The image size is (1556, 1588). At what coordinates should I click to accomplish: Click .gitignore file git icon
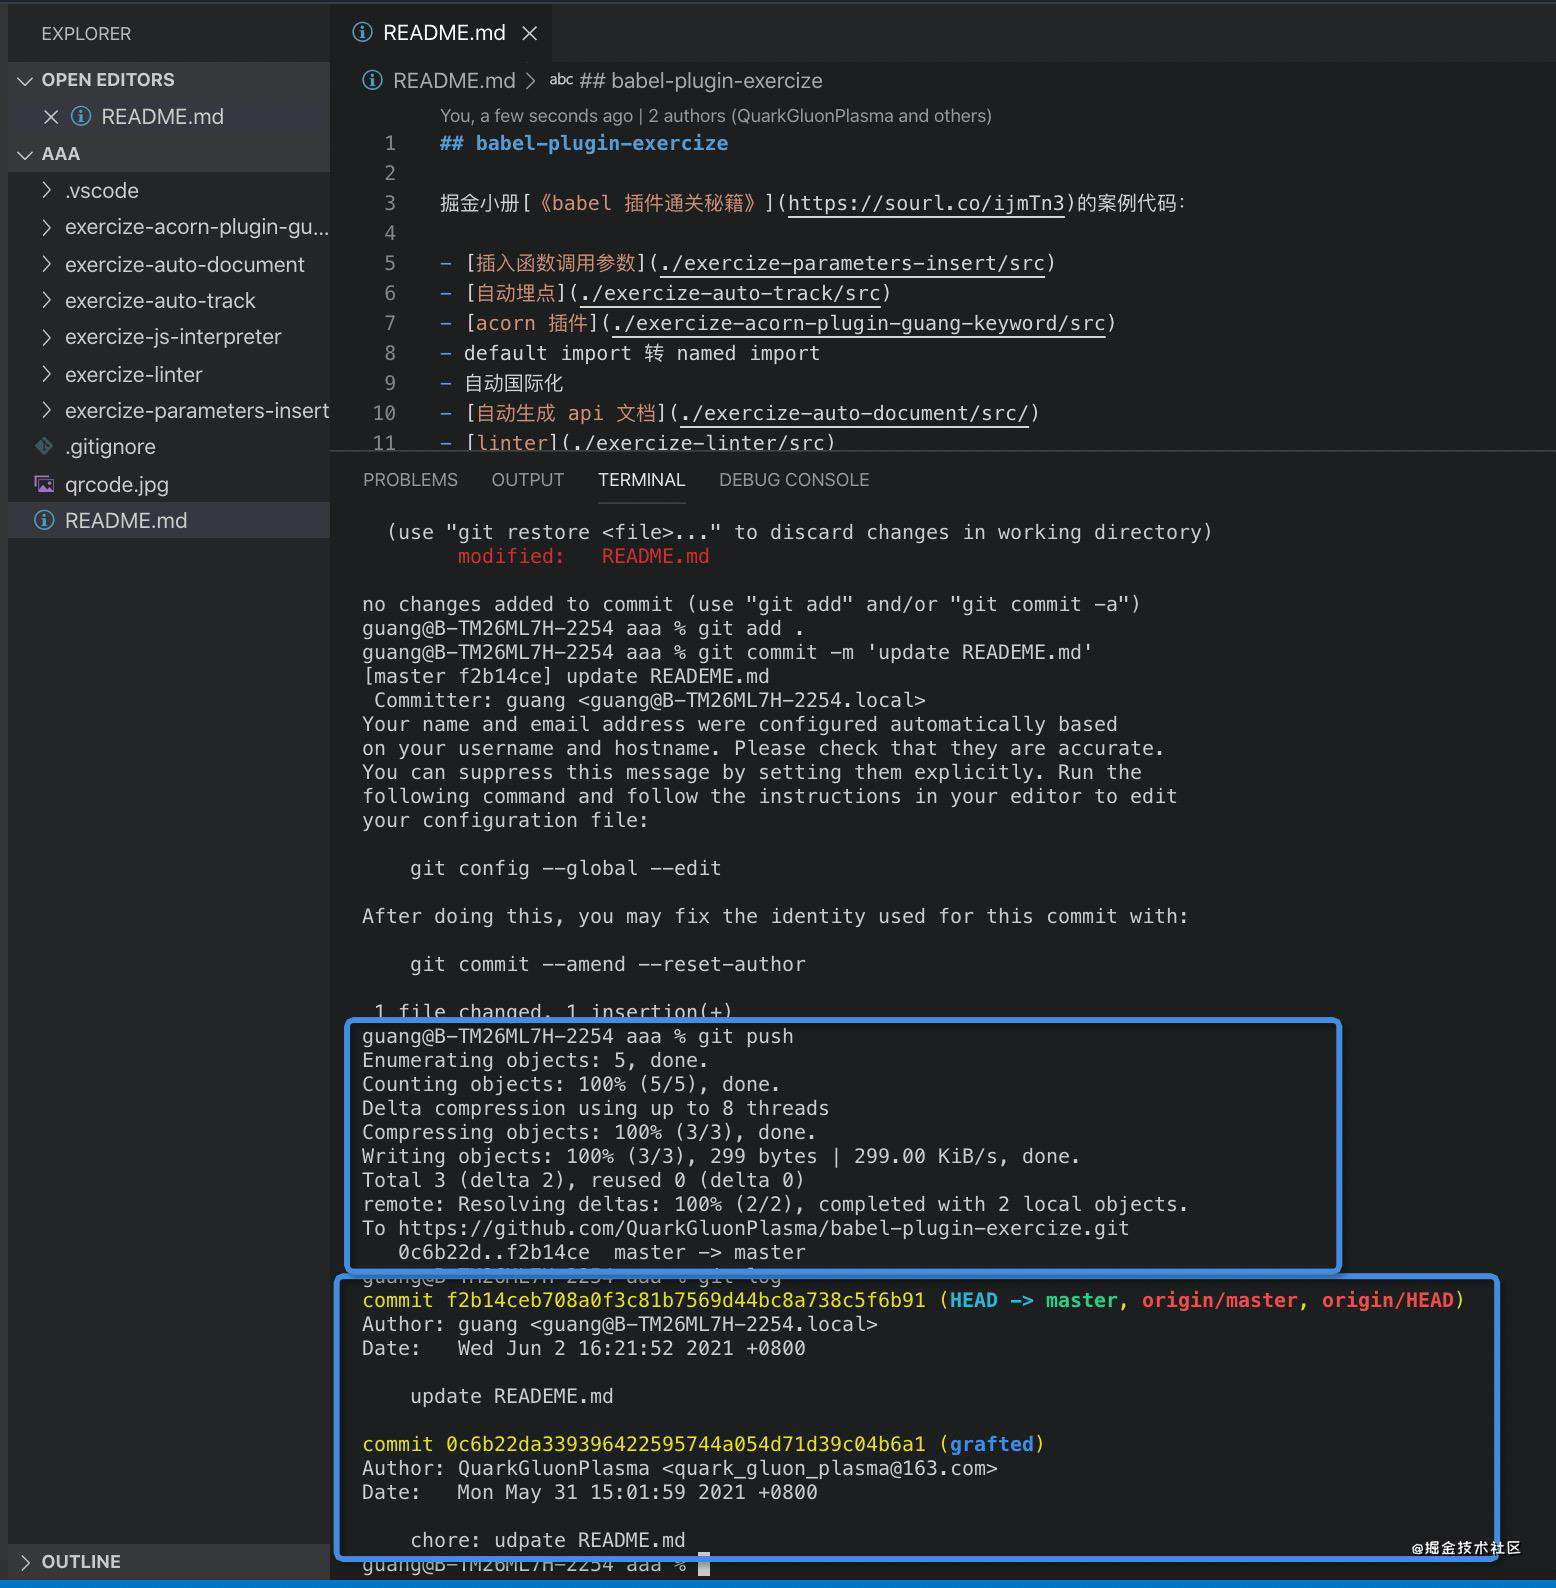pos(44,446)
